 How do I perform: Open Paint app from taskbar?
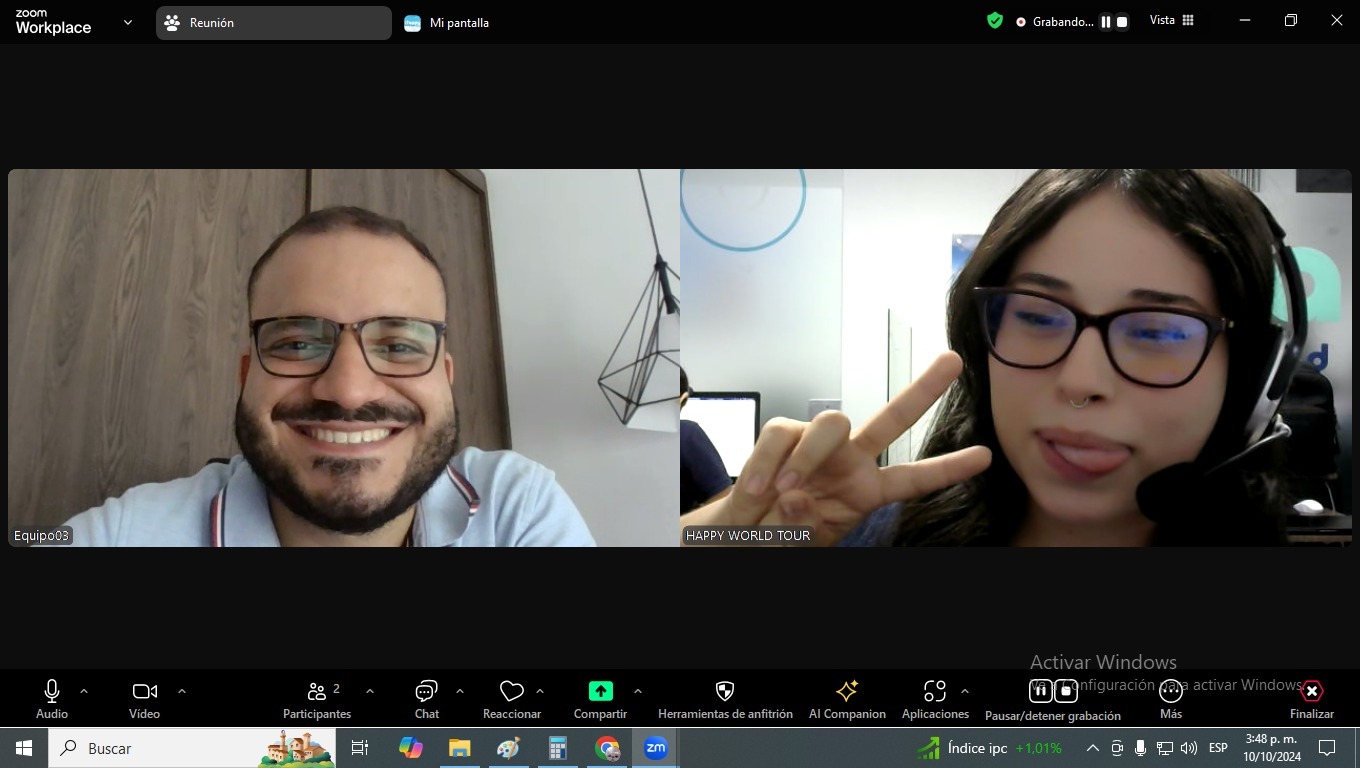pos(508,748)
